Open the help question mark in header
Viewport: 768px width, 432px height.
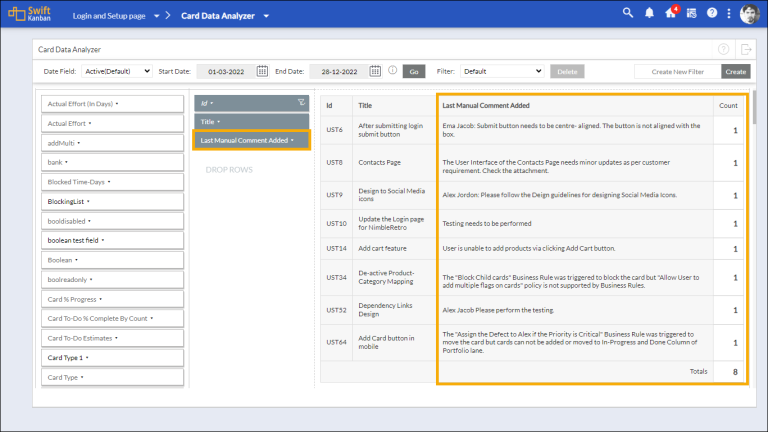pos(712,13)
